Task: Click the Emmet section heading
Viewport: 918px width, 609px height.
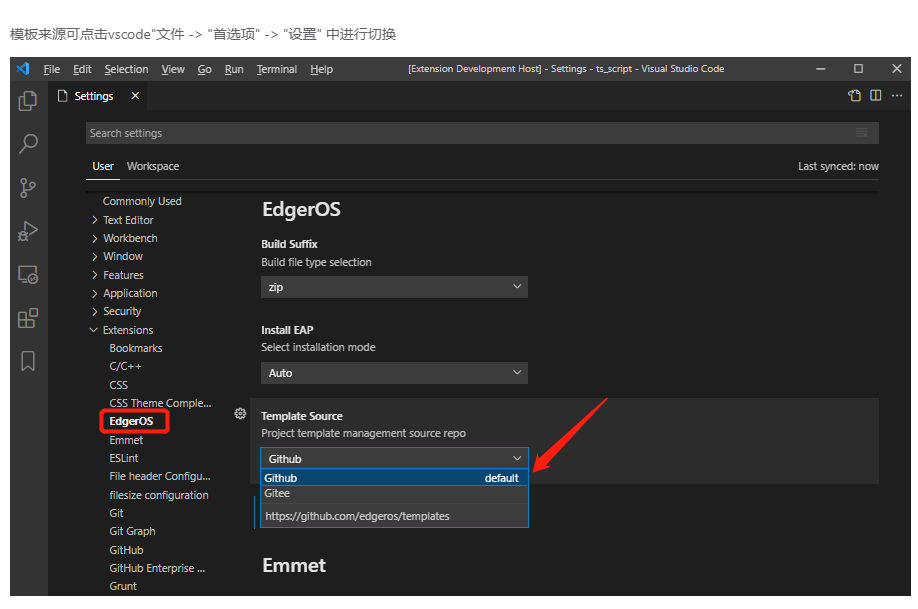Action: pos(294,566)
